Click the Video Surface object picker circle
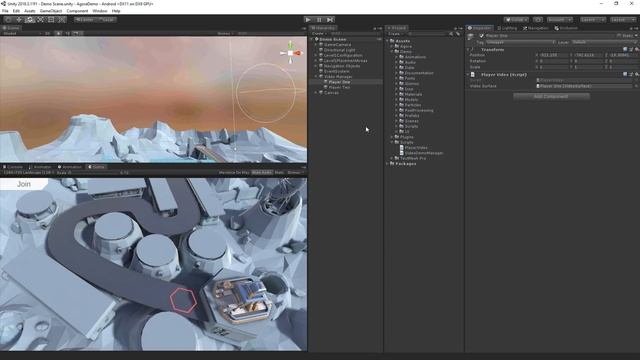Viewport: 640px width, 360px height. (636, 86)
